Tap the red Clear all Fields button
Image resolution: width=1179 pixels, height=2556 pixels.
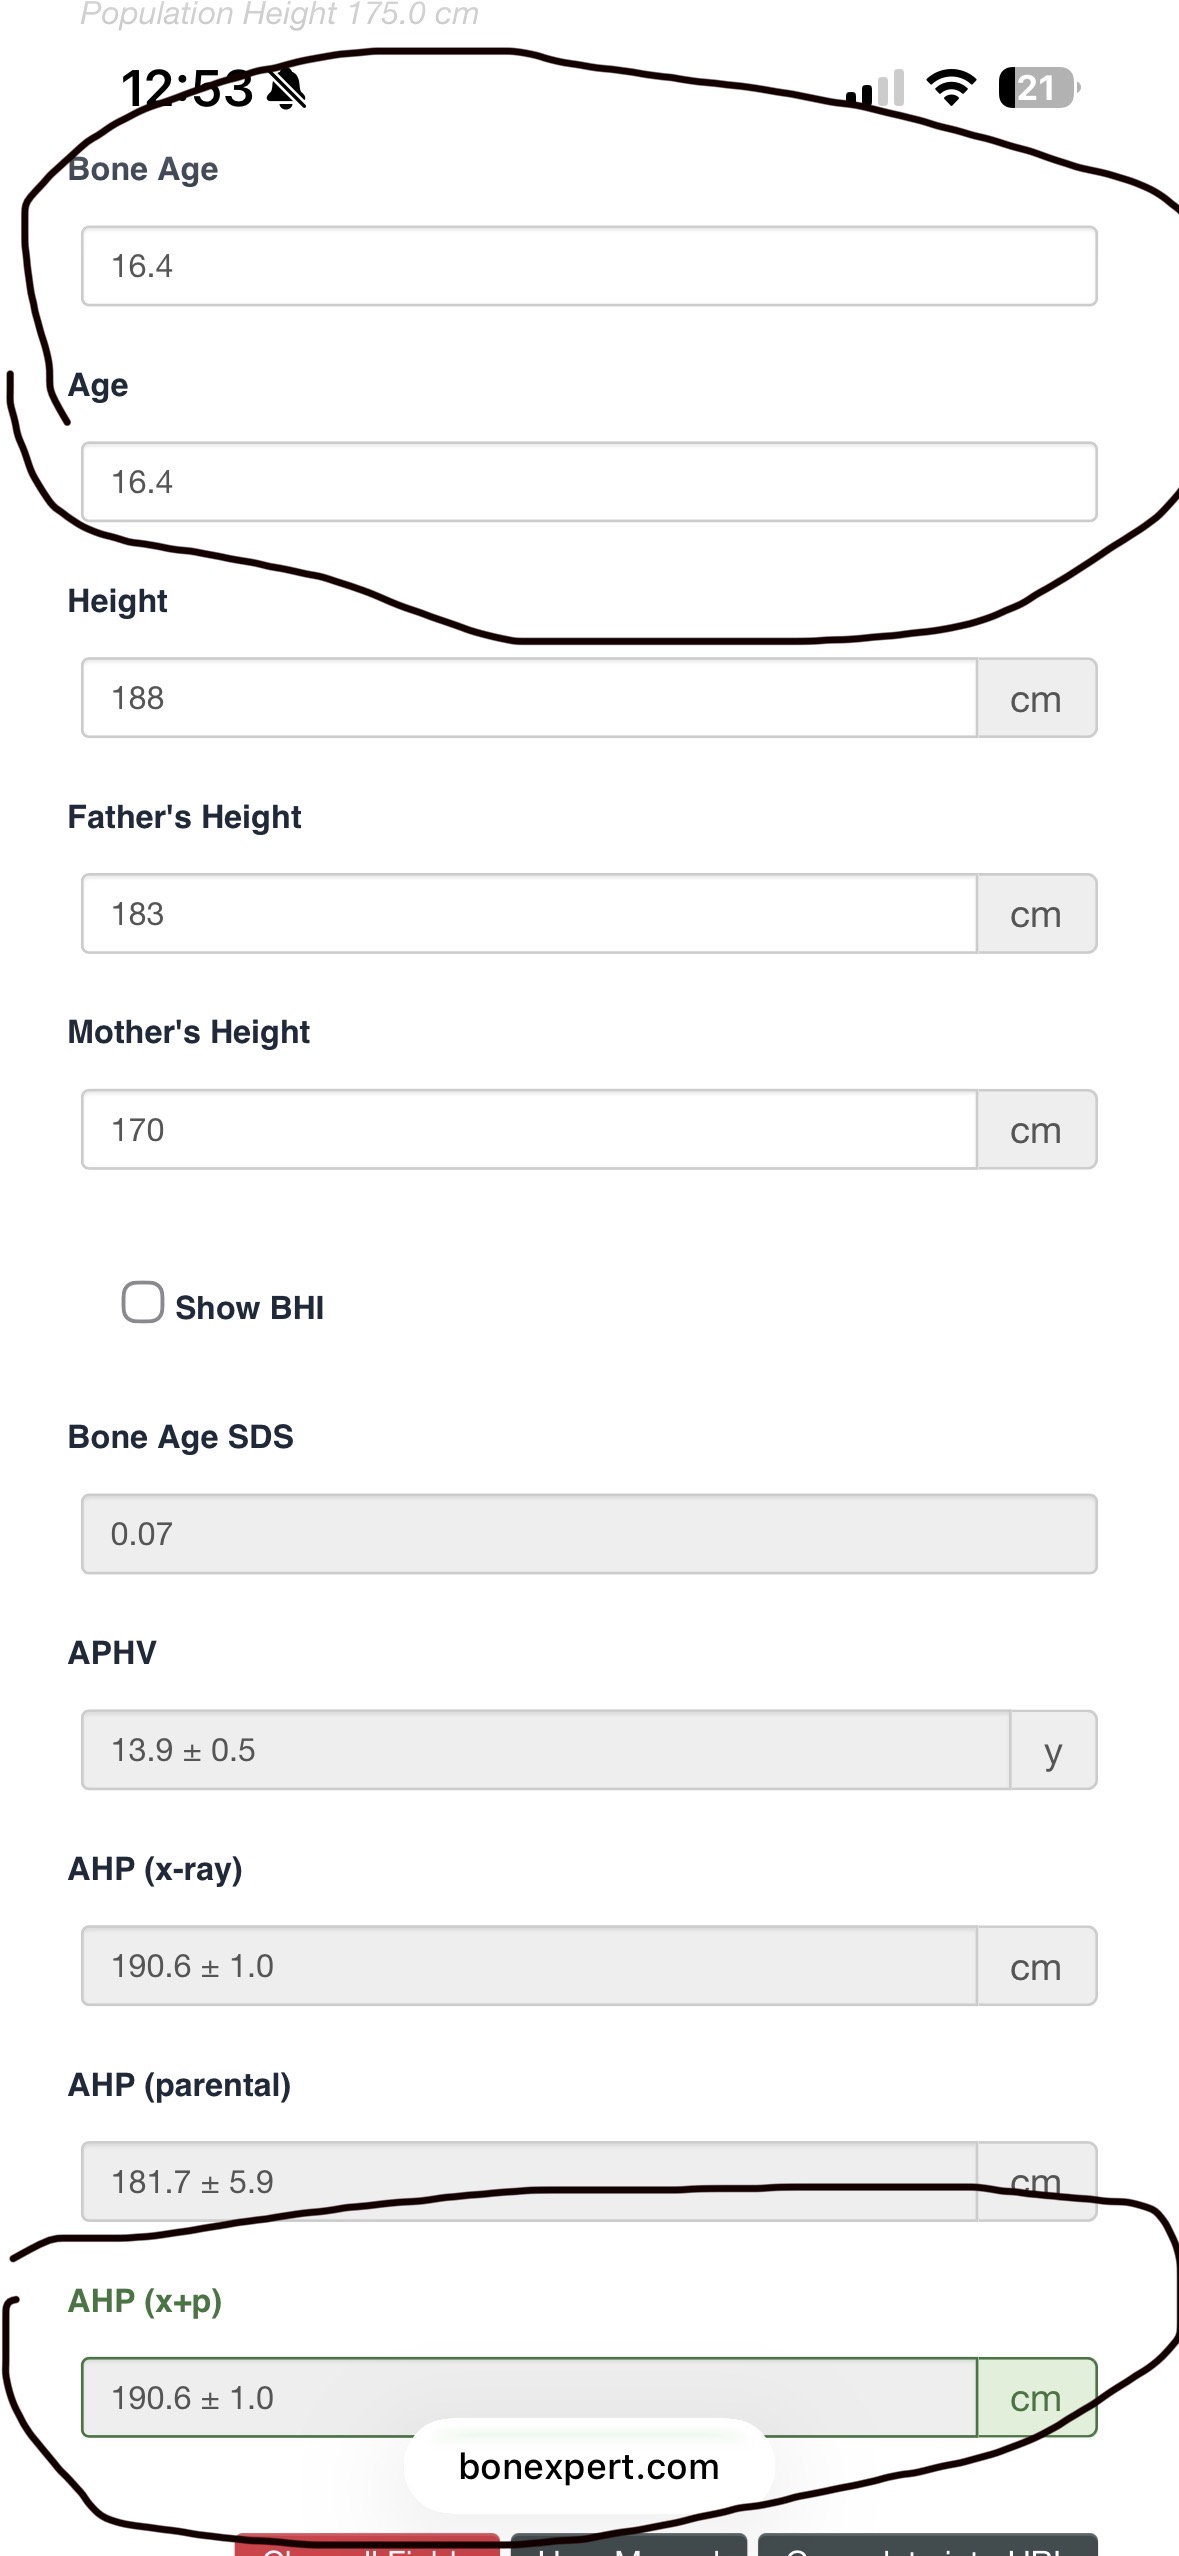click(367, 2545)
